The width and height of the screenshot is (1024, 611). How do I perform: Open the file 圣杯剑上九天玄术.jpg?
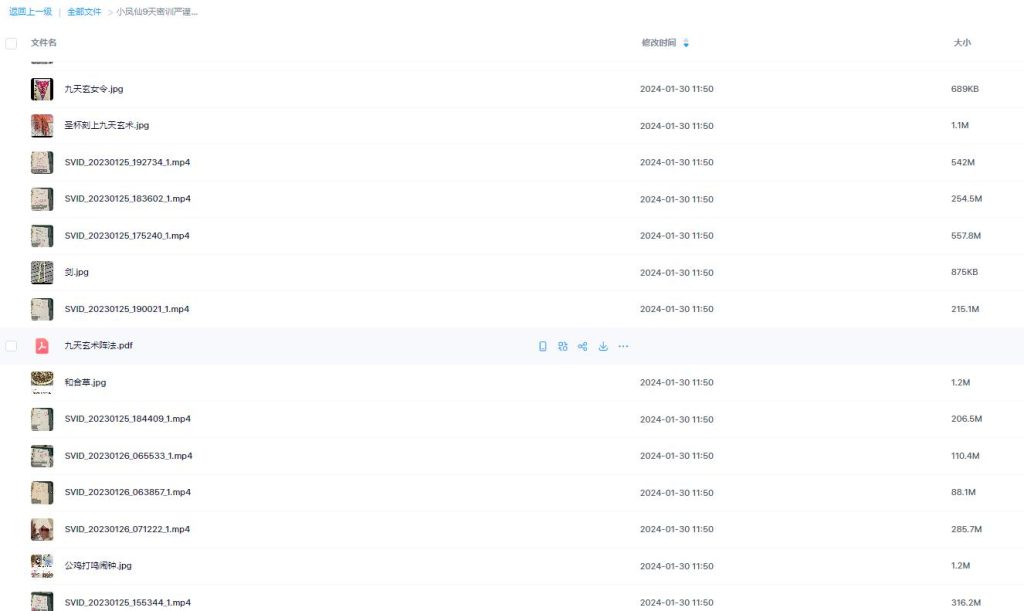pos(106,125)
